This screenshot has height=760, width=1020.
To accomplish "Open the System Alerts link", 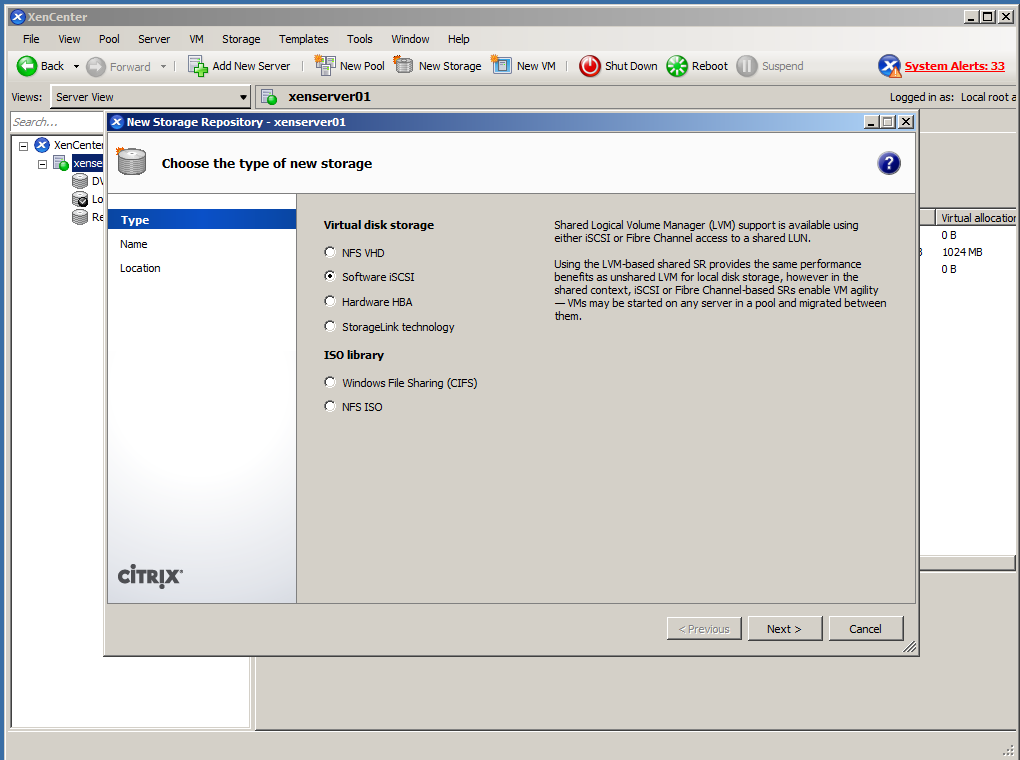I will tap(954, 66).
